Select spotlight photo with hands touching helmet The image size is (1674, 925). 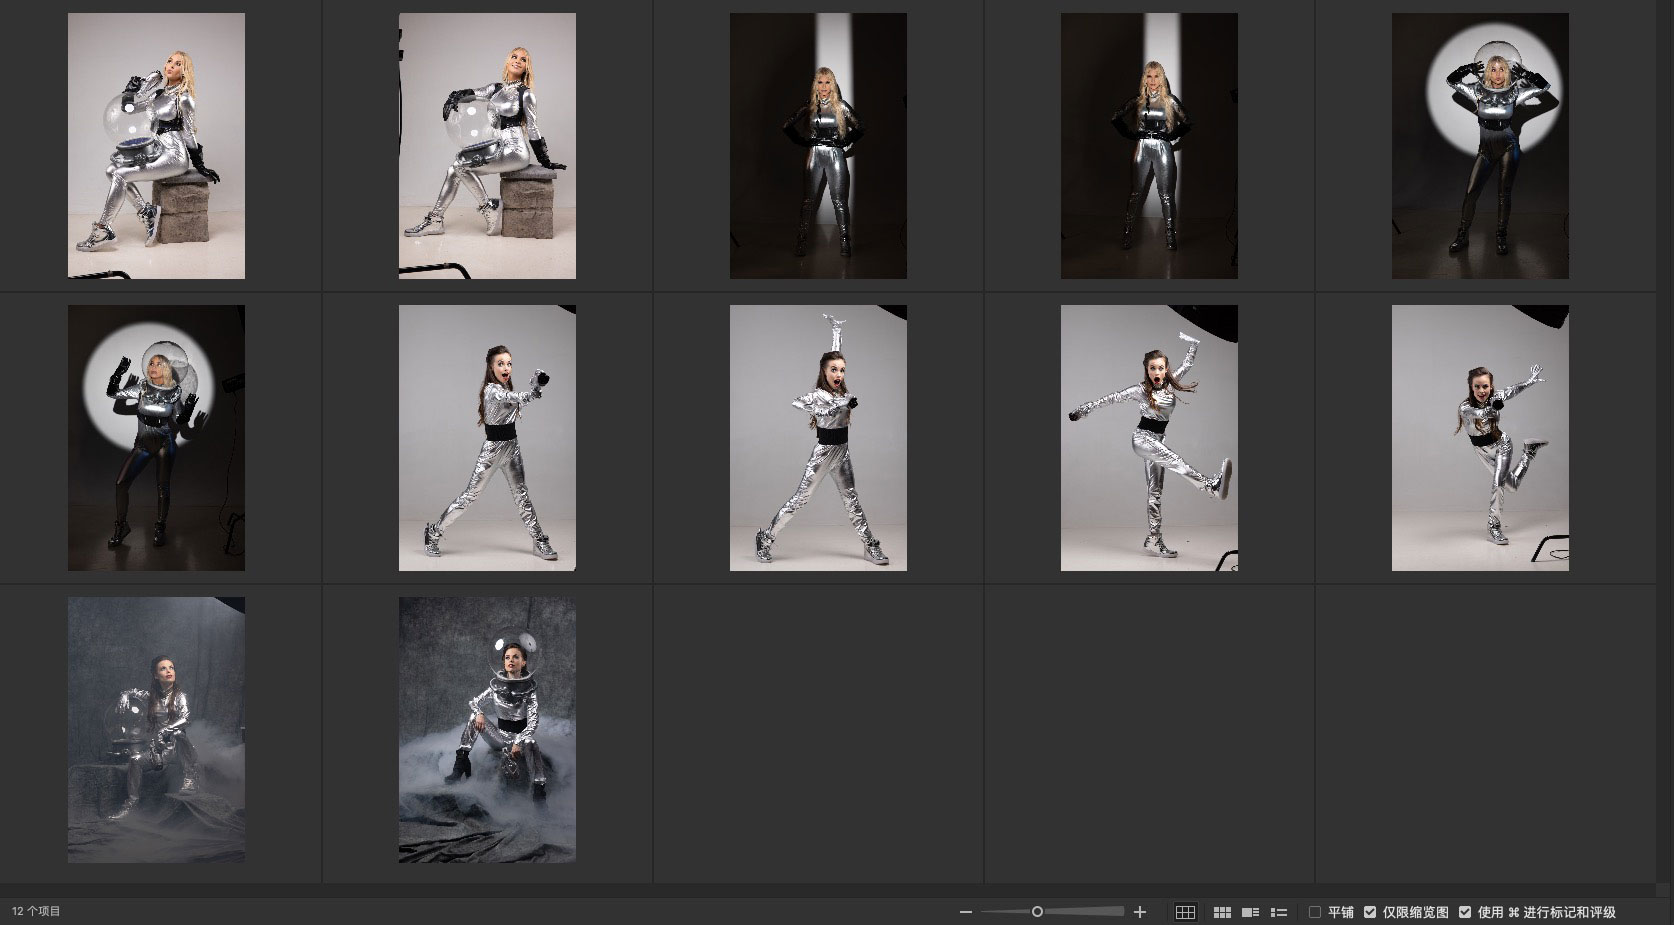click(1480, 146)
